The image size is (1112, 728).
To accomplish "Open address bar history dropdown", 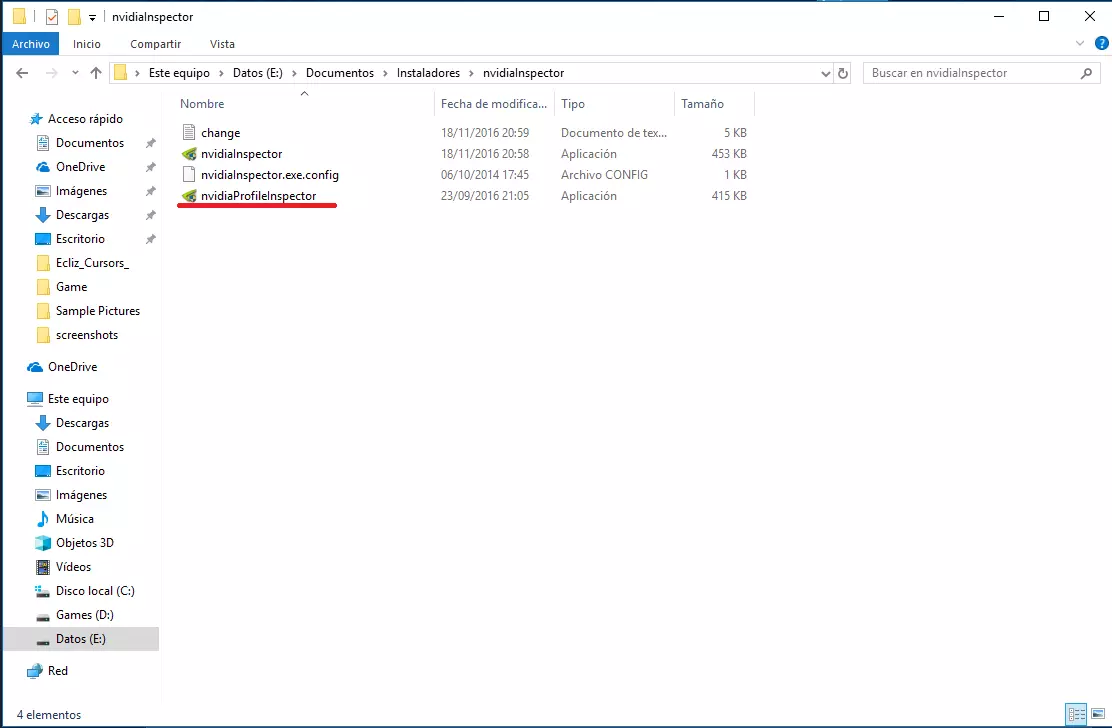I will point(825,73).
